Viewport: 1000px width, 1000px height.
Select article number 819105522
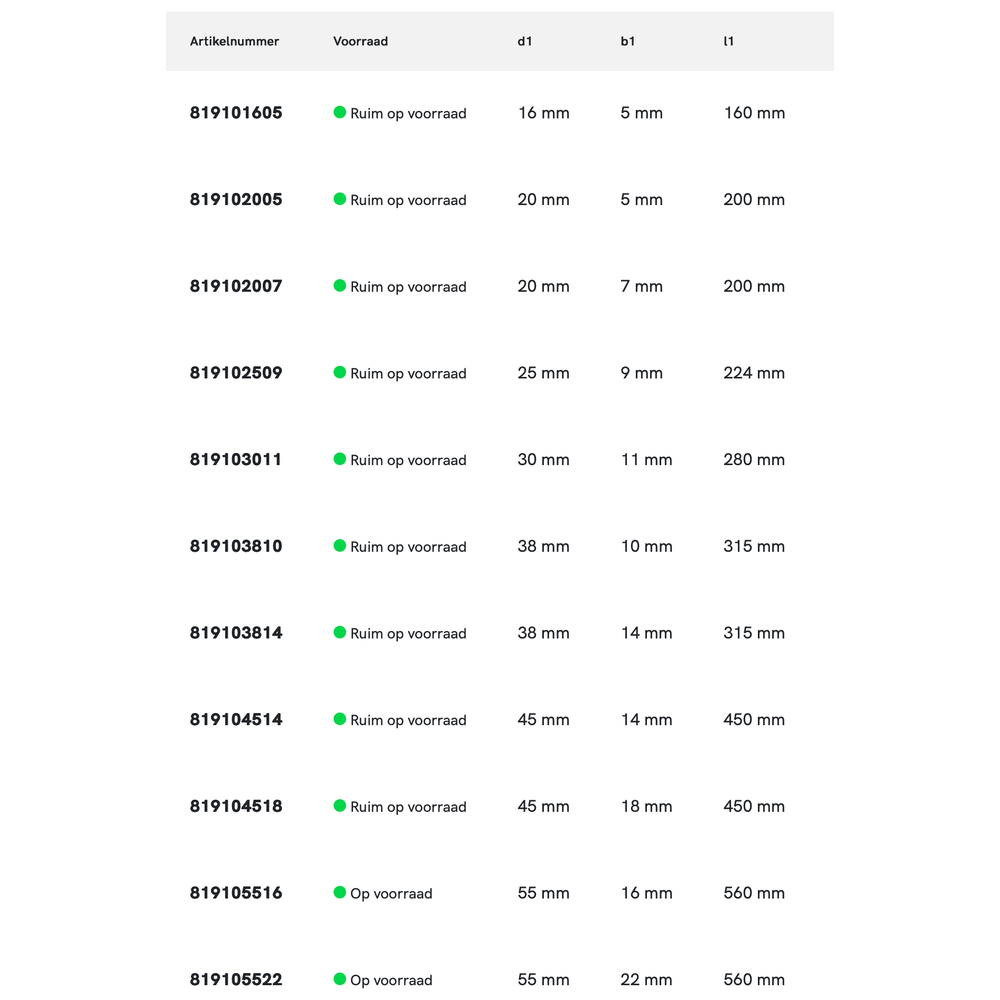click(x=236, y=980)
